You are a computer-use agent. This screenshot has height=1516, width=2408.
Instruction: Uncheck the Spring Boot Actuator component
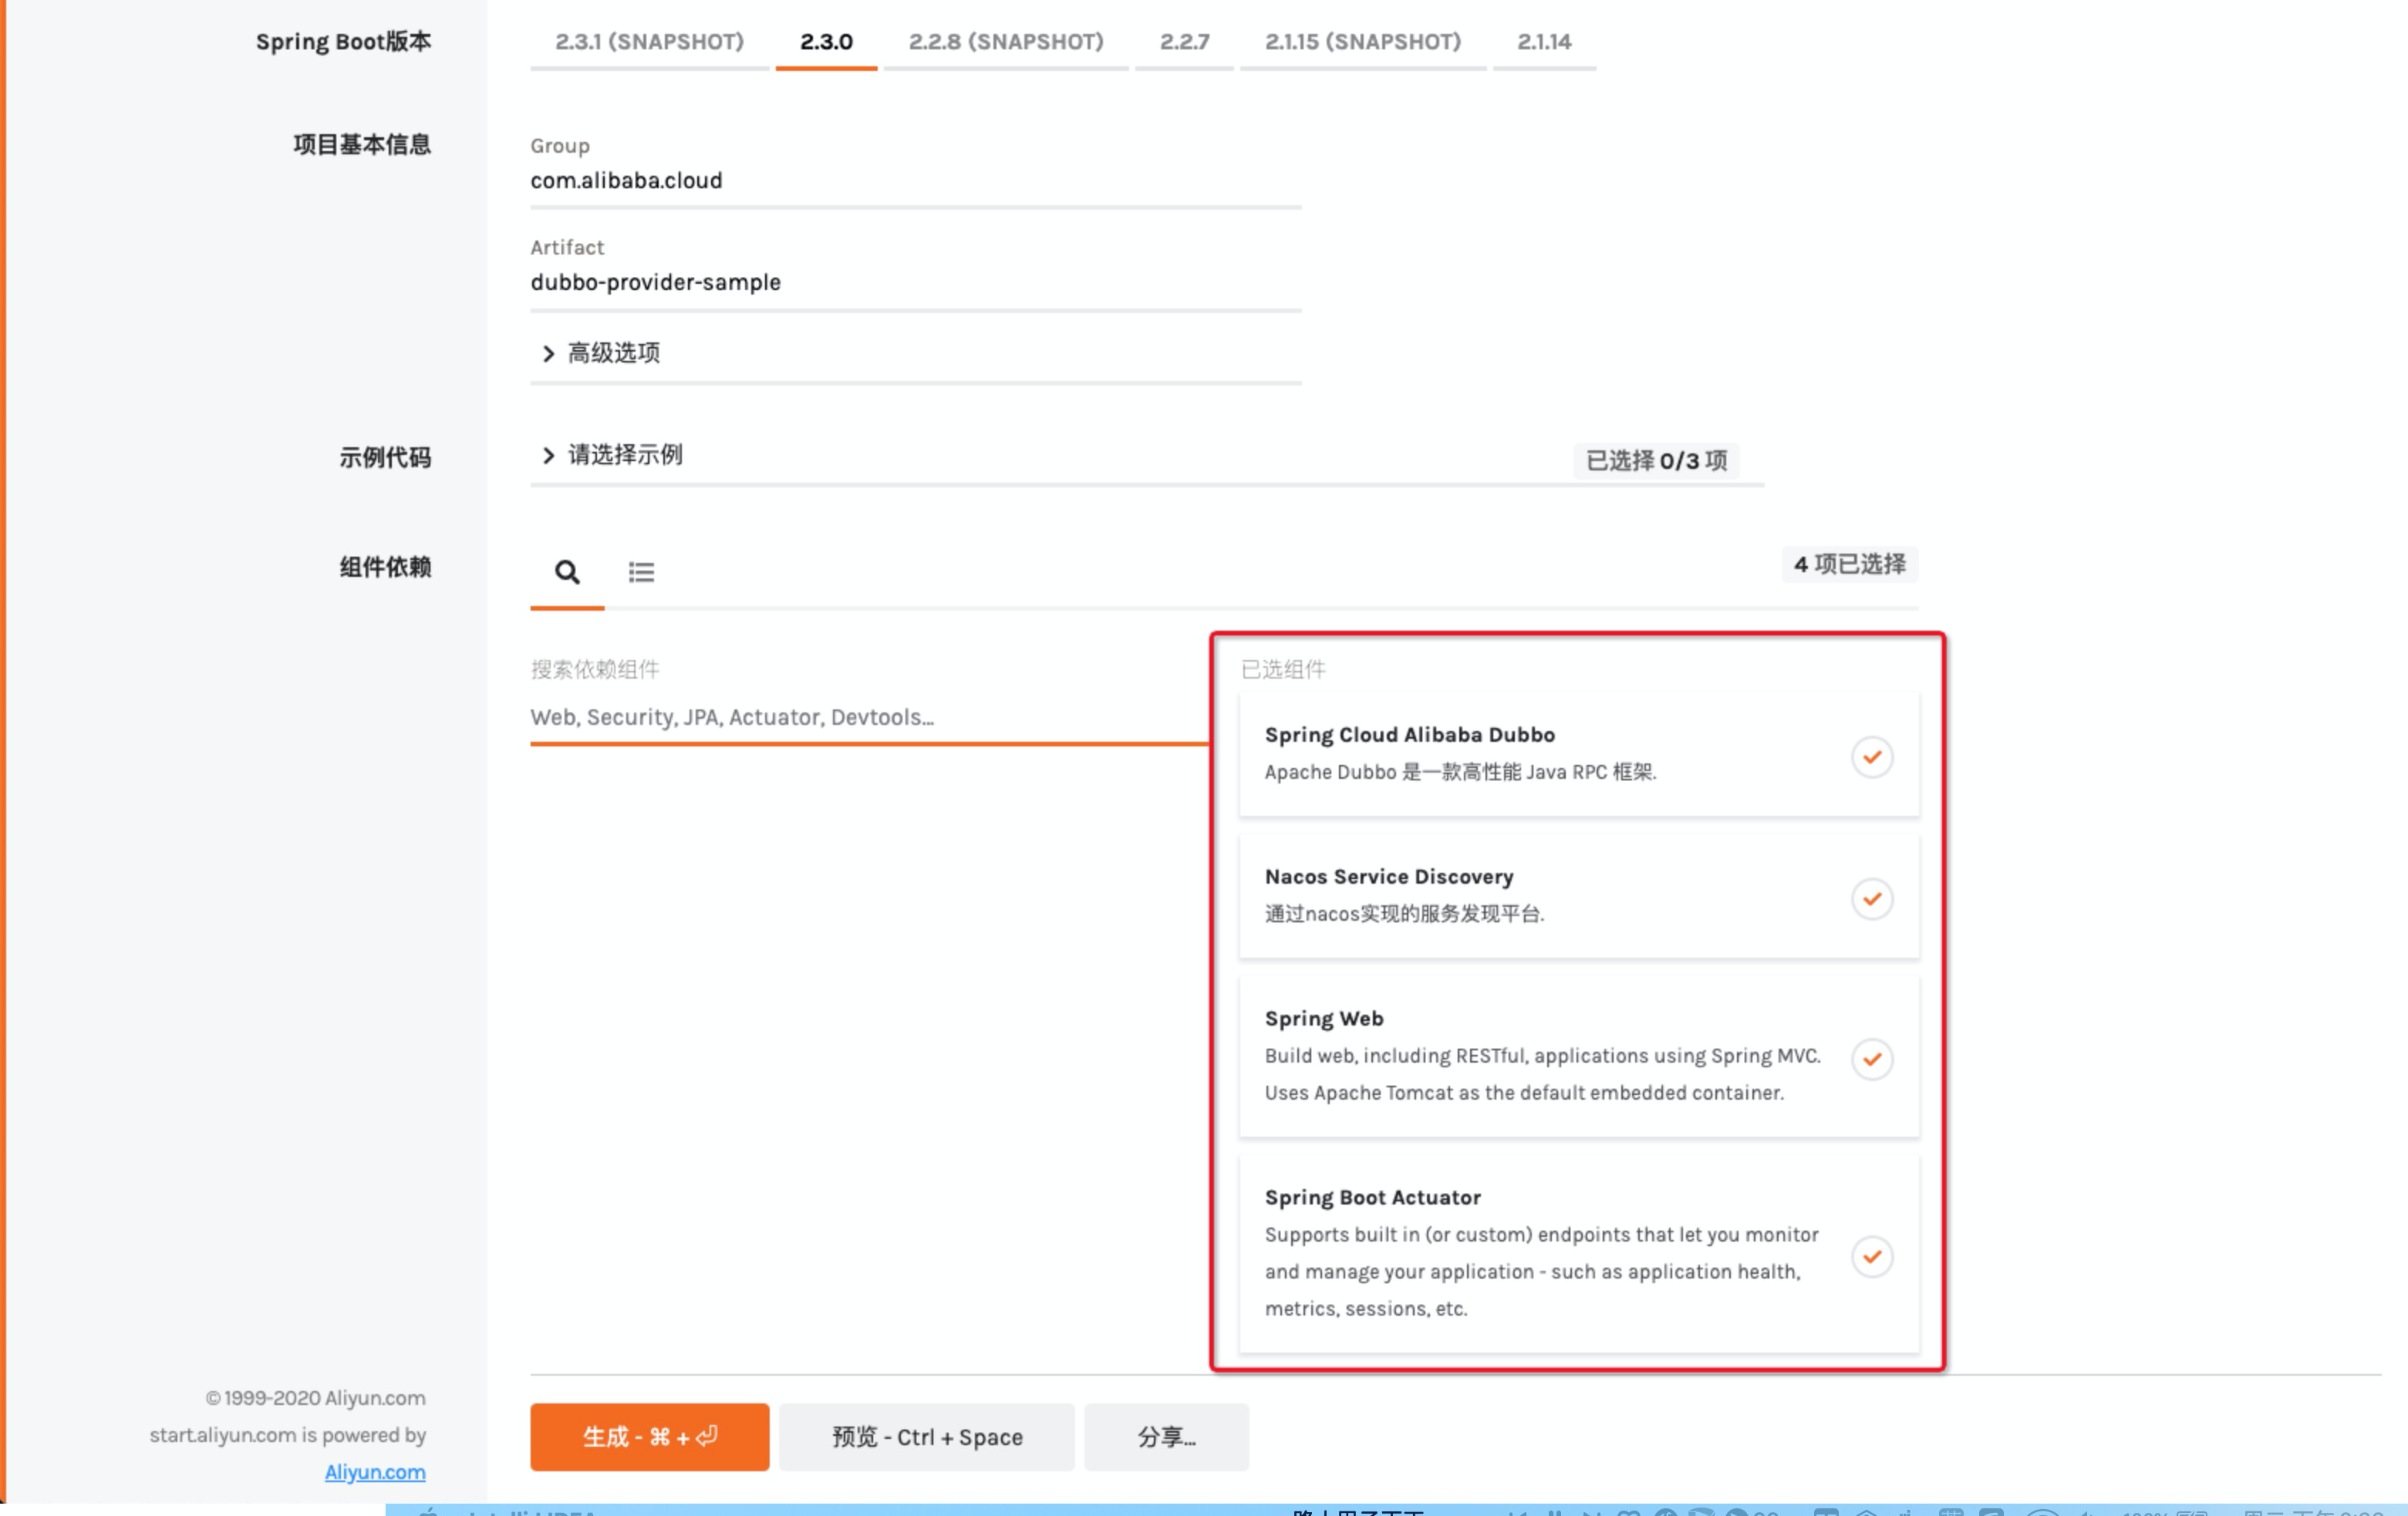1871,1257
